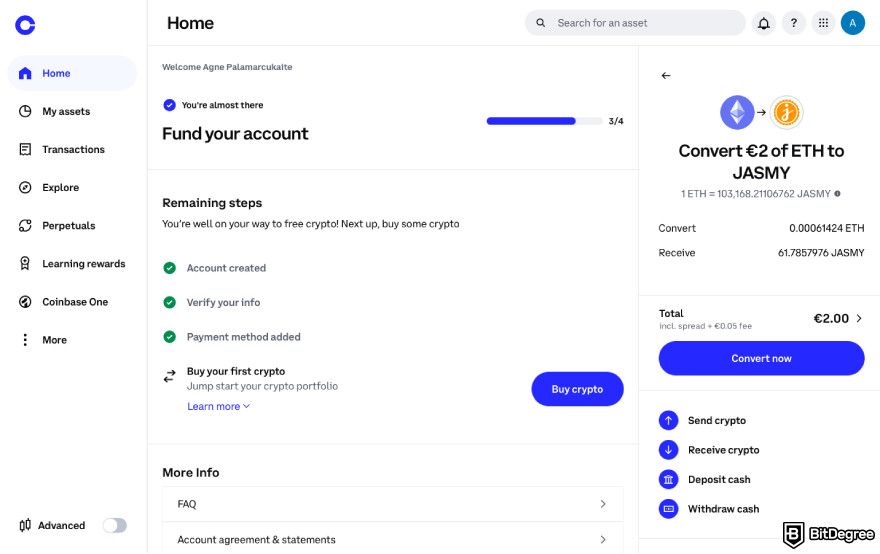Viewport: 880px width, 554px height.
Task: Click the 61.7857976 JASMY receive amount
Action: point(821,253)
